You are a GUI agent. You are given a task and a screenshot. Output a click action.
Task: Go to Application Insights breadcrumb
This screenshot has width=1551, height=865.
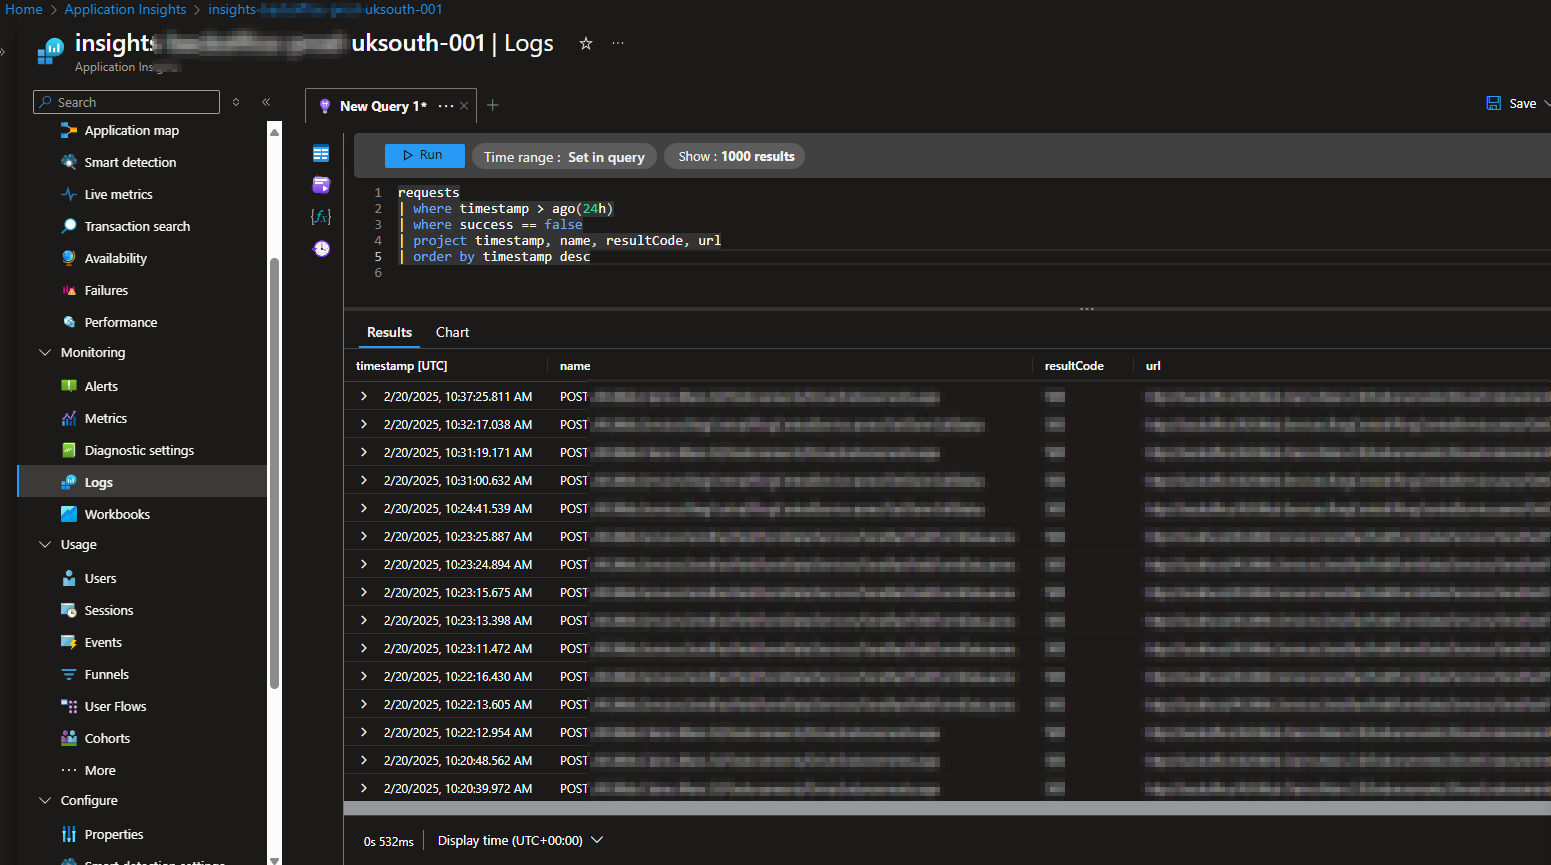(x=125, y=9)
